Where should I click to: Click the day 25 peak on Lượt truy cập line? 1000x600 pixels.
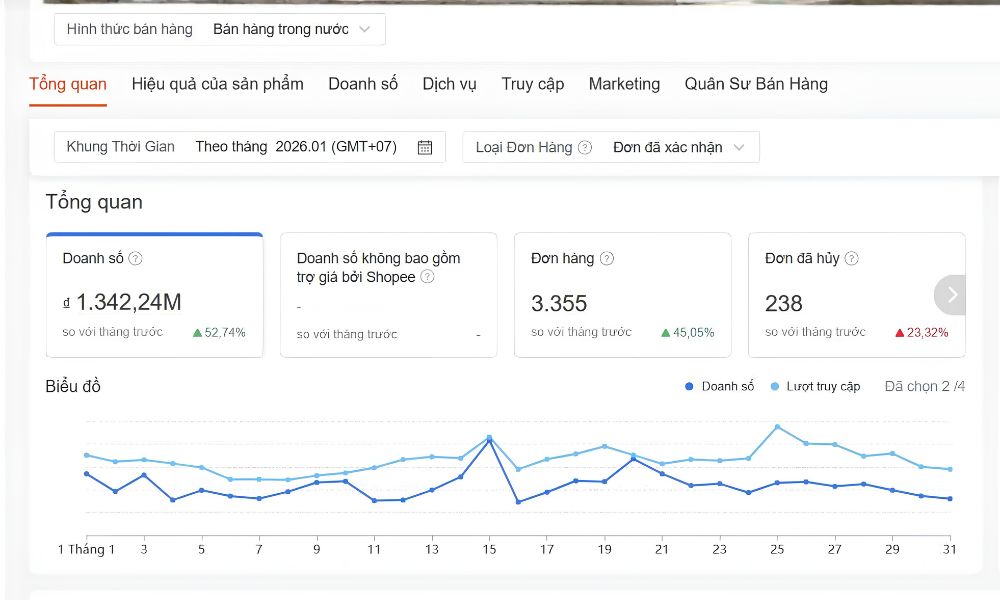tap(777, 427)
